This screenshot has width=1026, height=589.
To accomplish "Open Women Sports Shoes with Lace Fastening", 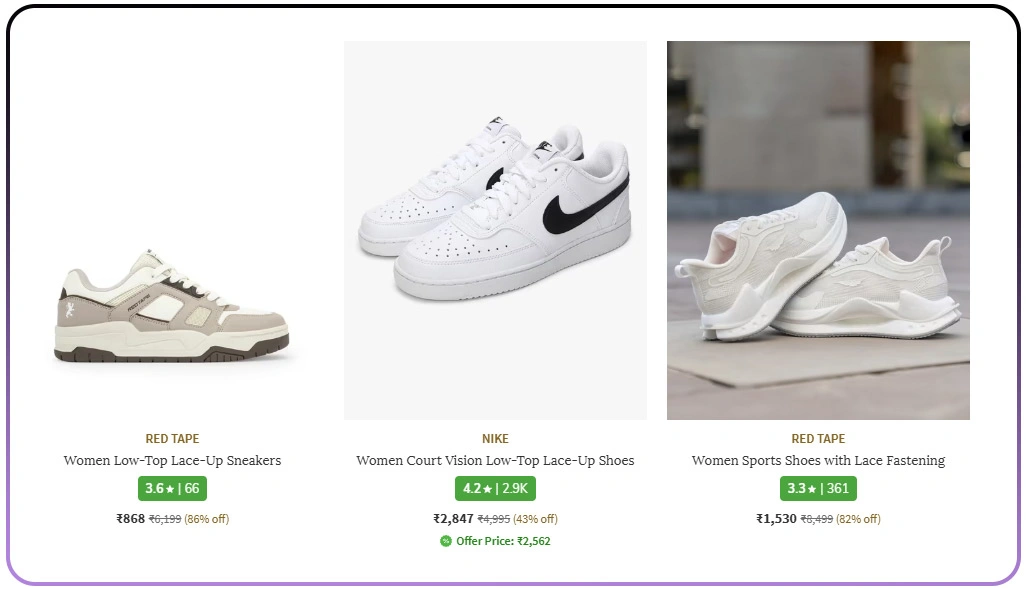I will [818, 460].
